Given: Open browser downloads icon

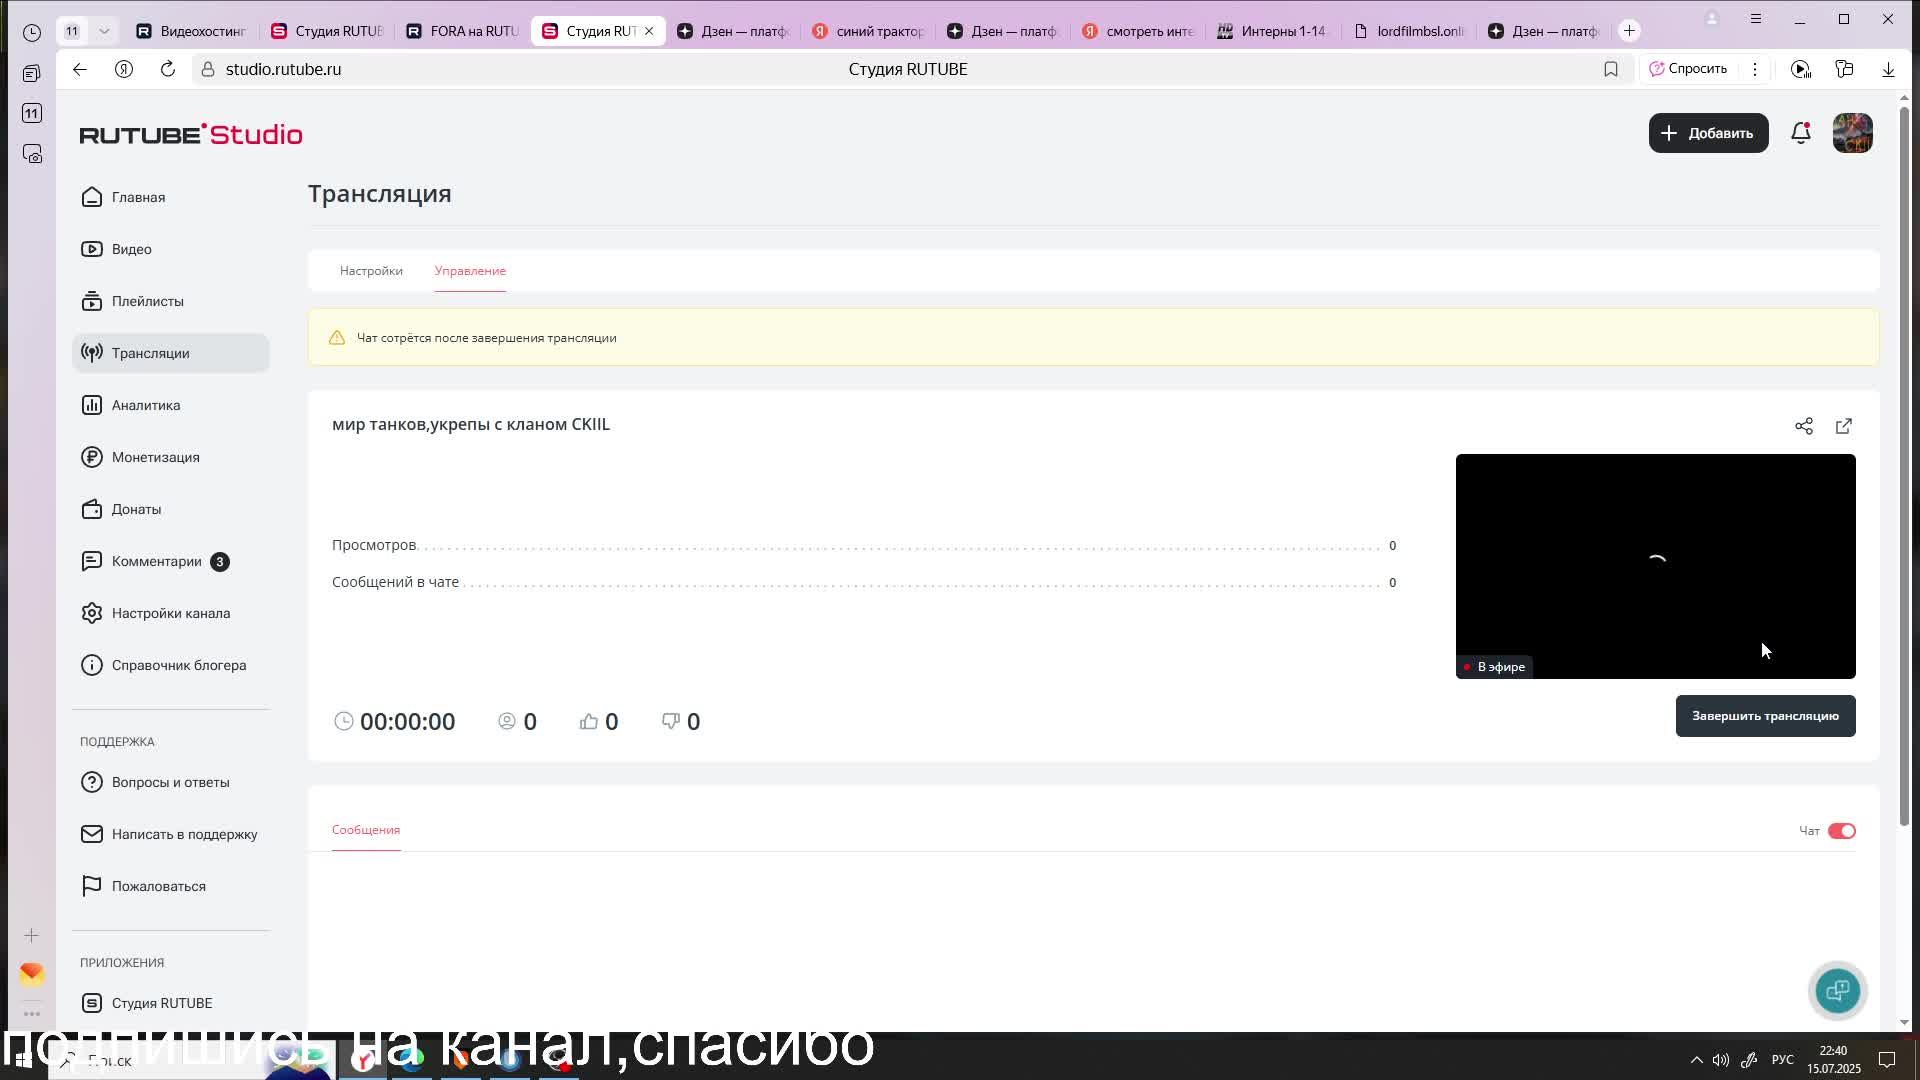Looking at the screenshot, I should [x=1887, y=69].
